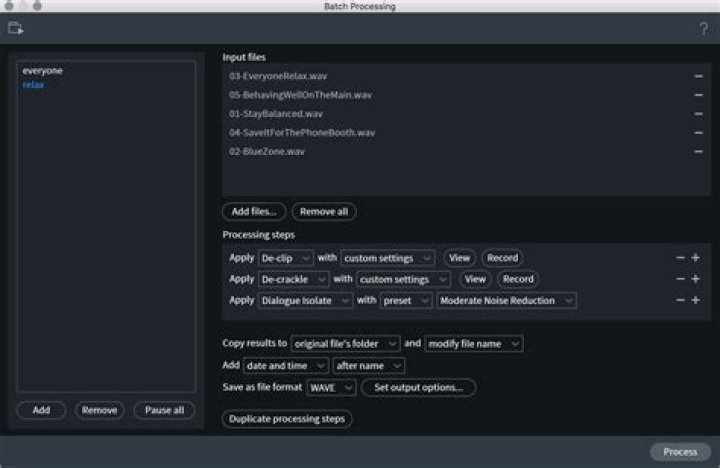Open the date and time dropdown
Screen dimensions: 720x468
pyautogui.click(x=285, y=365)
